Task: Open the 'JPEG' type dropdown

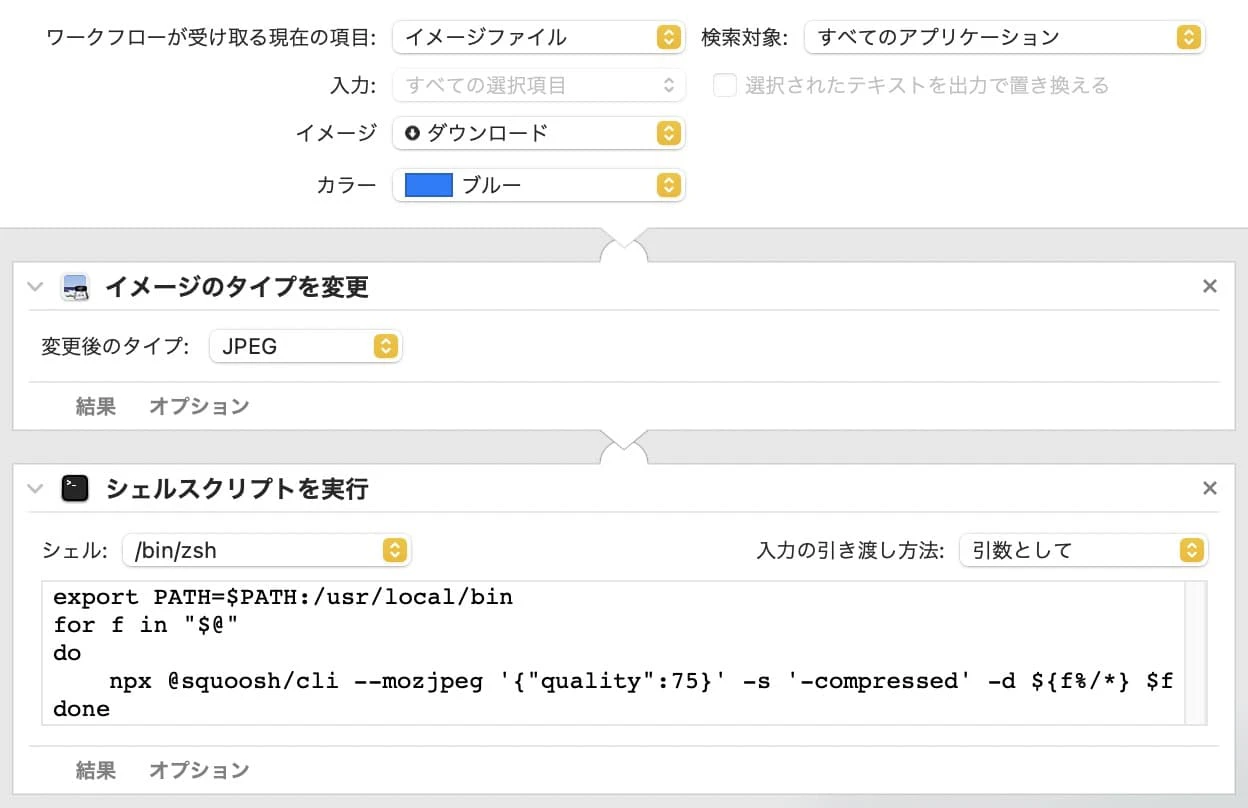Action: point(305,346)
